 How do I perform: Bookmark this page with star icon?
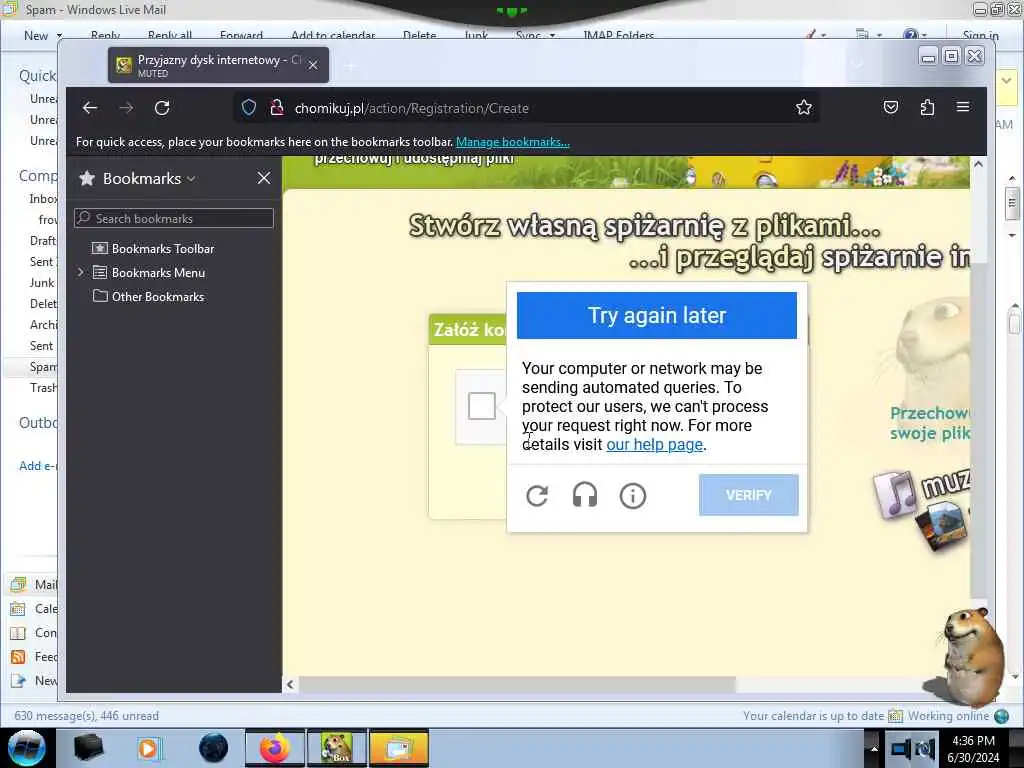point(804,108)
